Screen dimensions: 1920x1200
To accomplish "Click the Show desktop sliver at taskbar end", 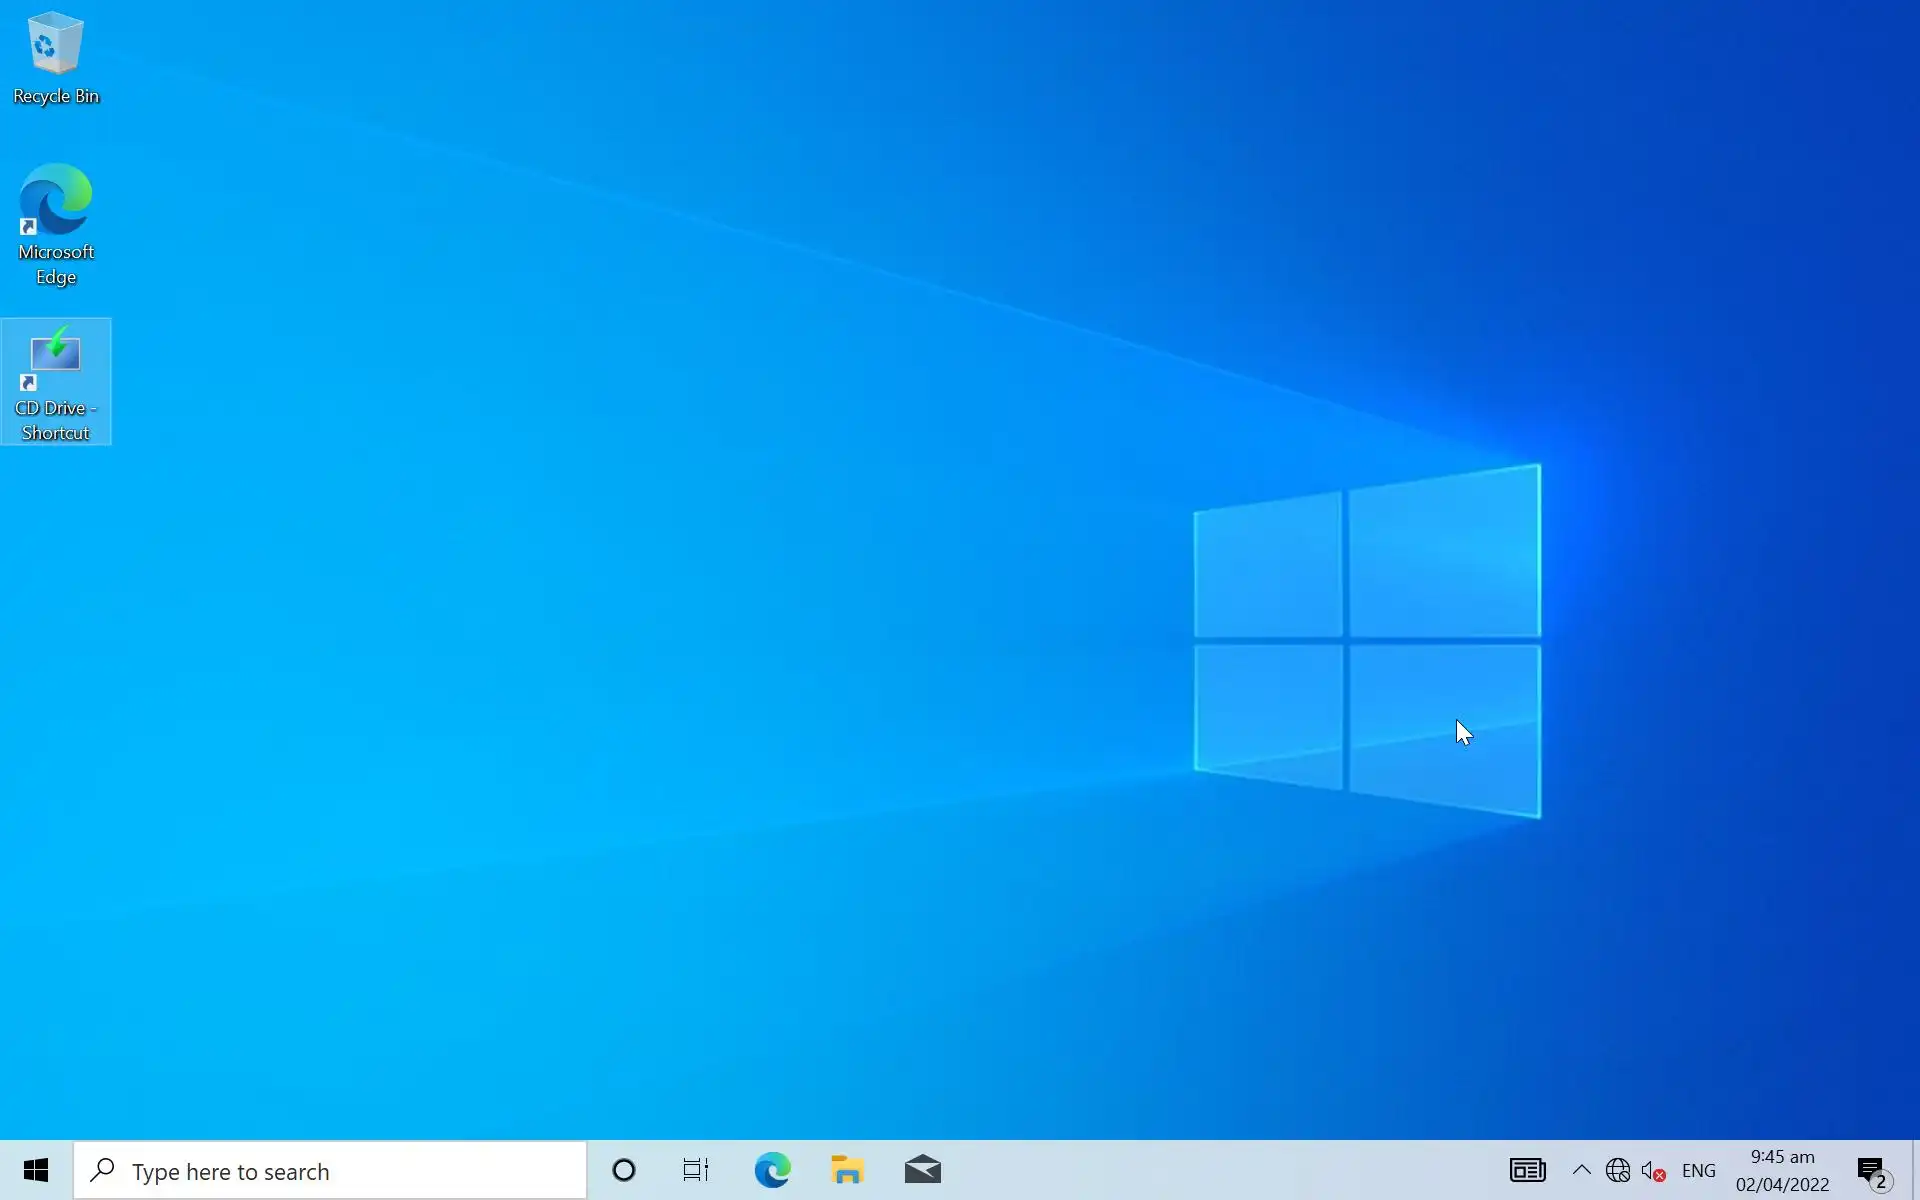I will click(1915, 1170).
